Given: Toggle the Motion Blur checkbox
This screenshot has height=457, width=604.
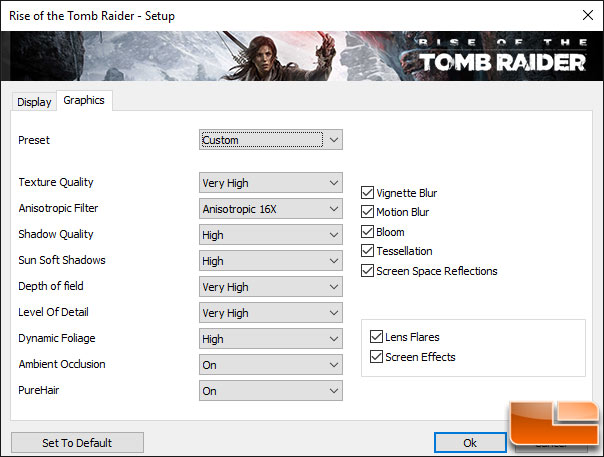Looking at the screenshot, I should point(367,212).
